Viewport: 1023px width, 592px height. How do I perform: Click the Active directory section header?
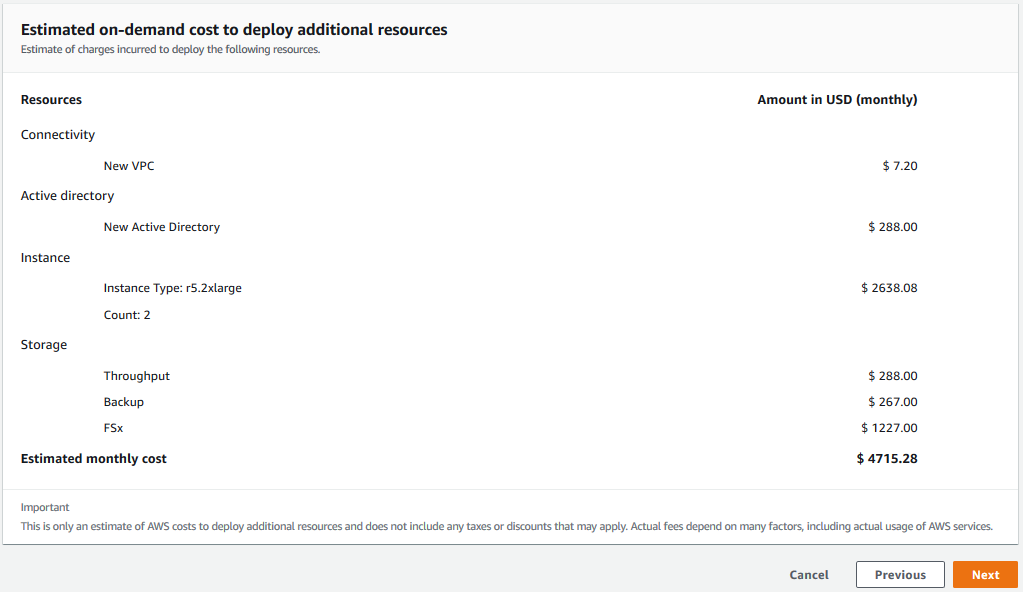67,195
